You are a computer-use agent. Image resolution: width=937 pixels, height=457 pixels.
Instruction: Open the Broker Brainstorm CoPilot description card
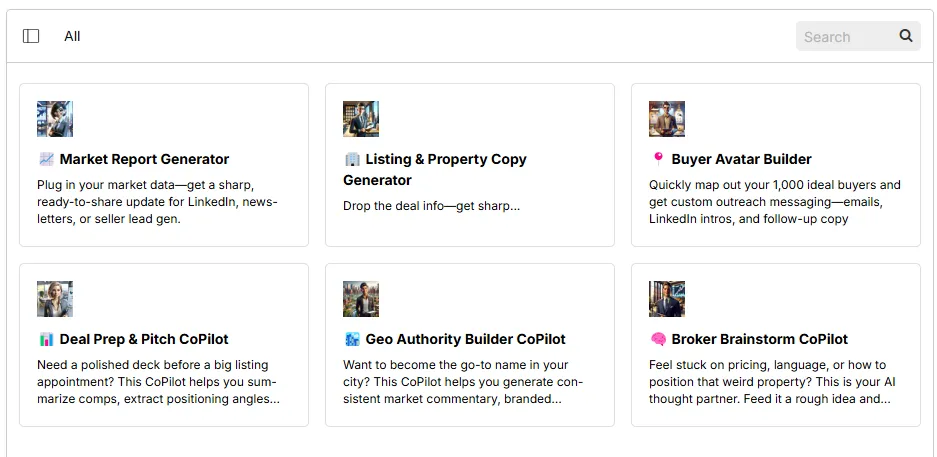pyautogui.click(x=776, y=345)
